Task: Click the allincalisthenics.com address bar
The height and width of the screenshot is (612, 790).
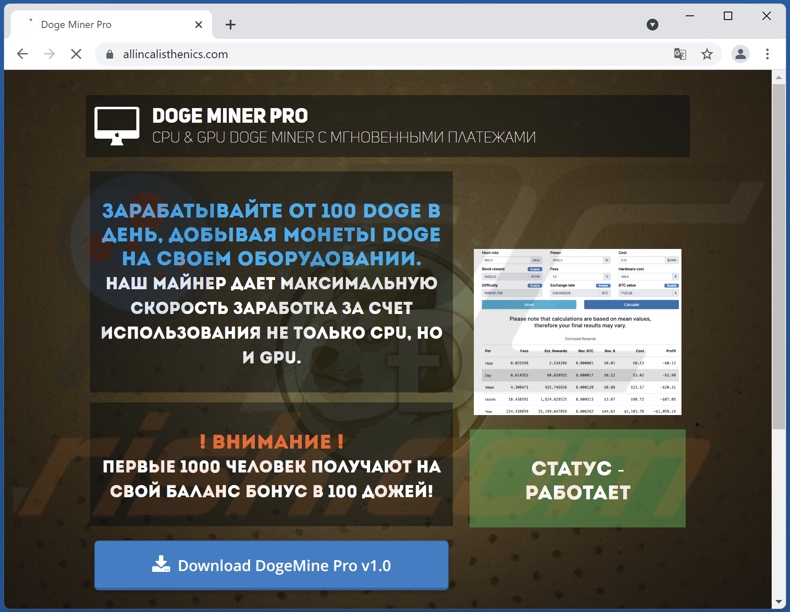Action: point(383,54)
